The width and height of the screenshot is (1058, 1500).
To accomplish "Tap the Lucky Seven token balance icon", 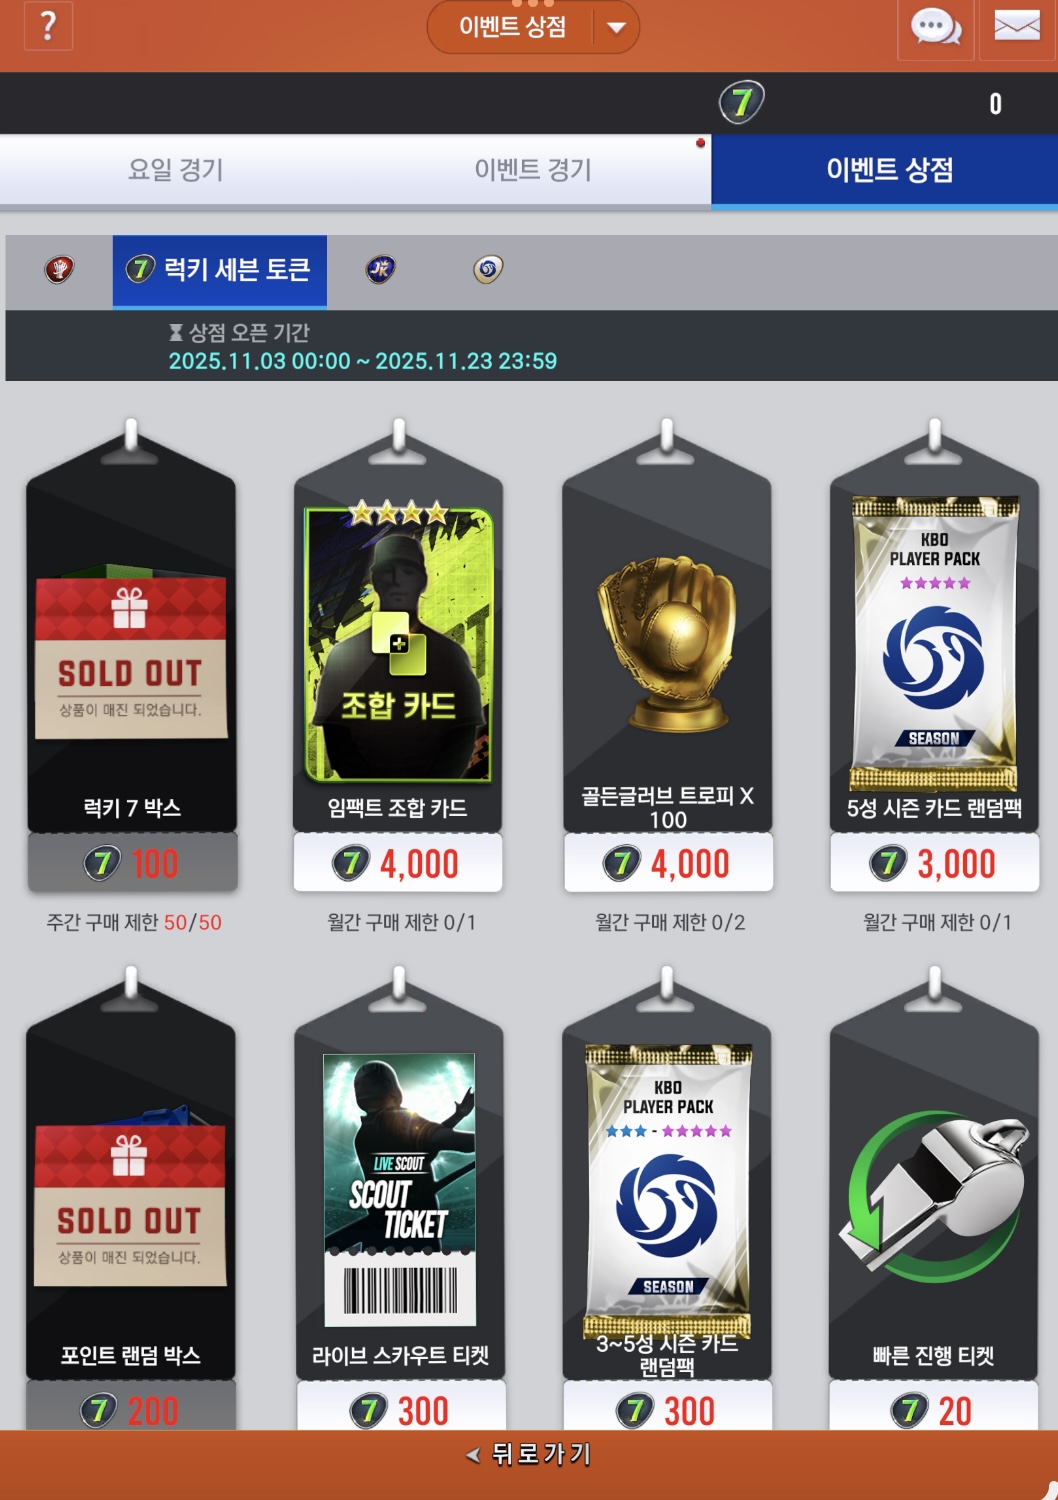I will (741, 102).
